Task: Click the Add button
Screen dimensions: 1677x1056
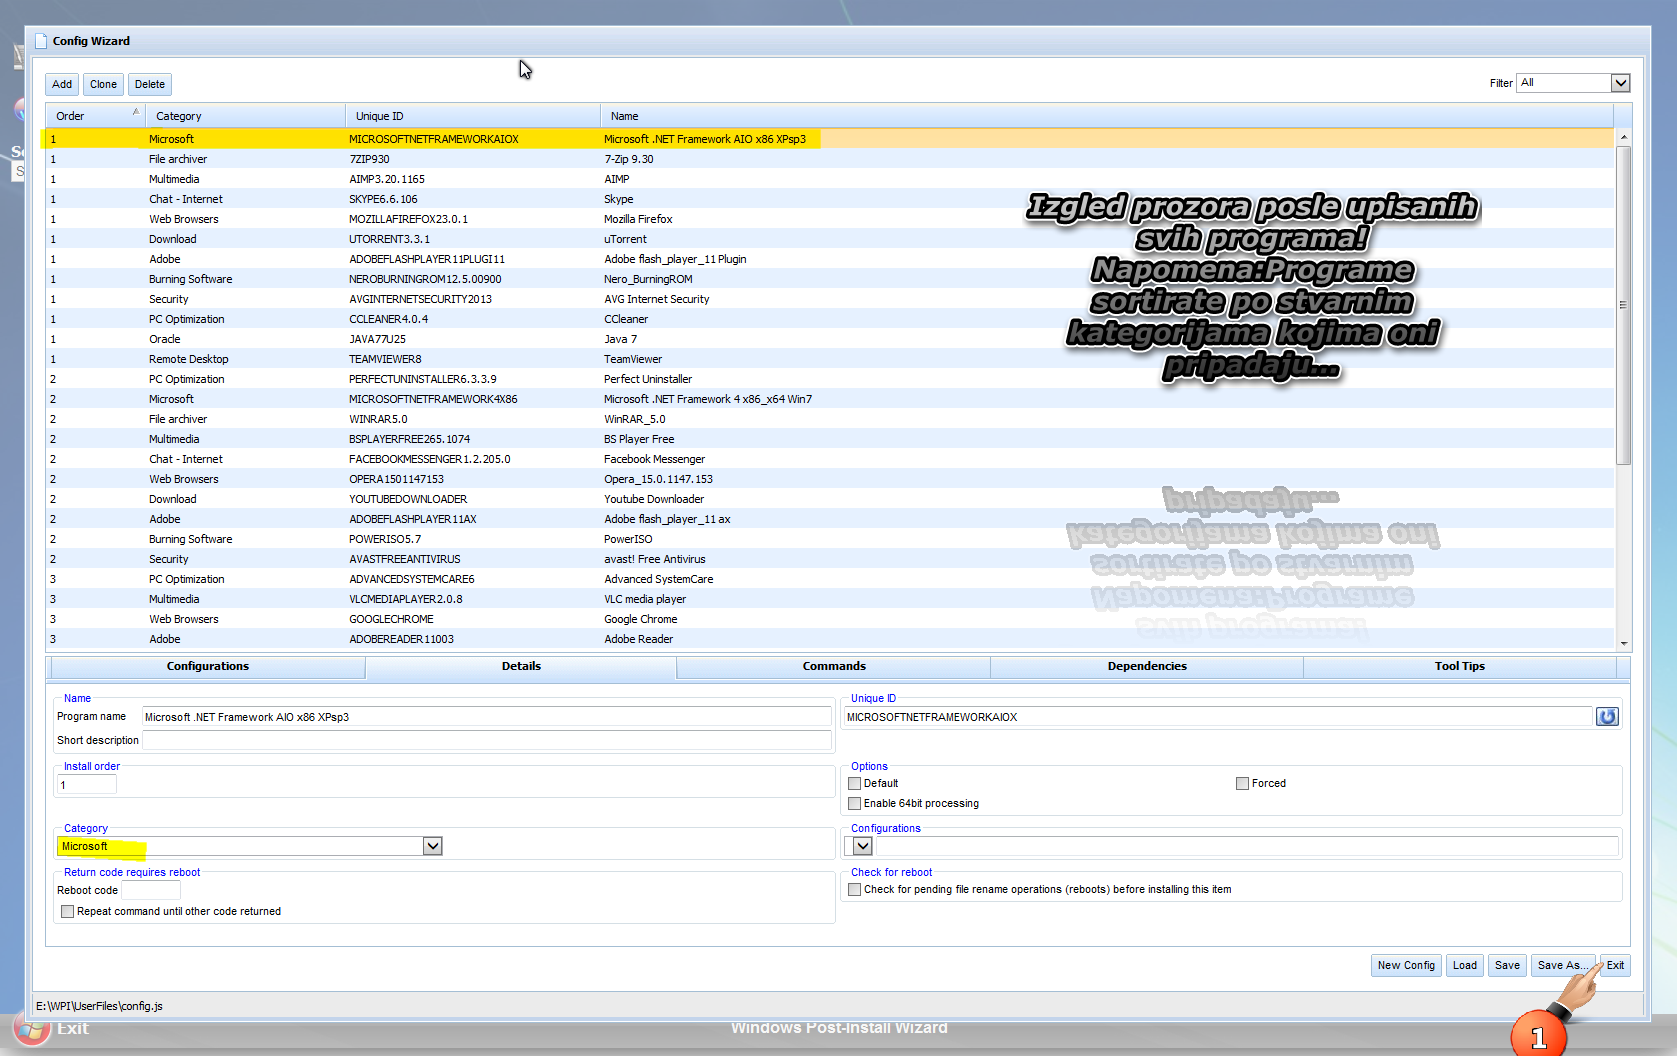Action: coord(62,85)
